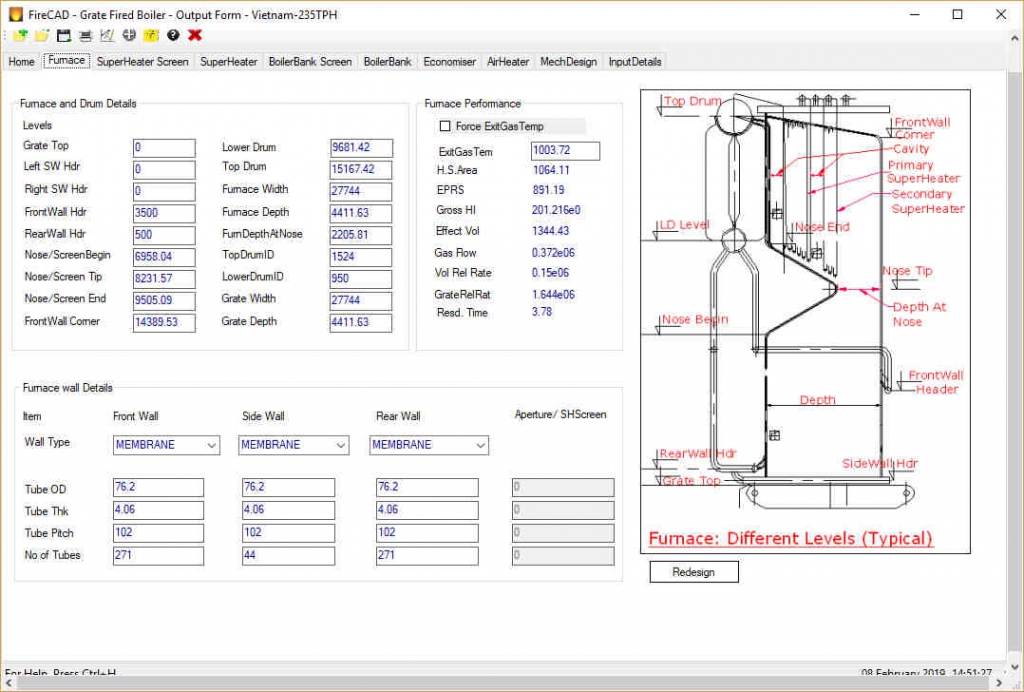This screenshot has width=1024, height=692.
Task: Open the Print icon on the toolbar
Action: tap(85, 35)
